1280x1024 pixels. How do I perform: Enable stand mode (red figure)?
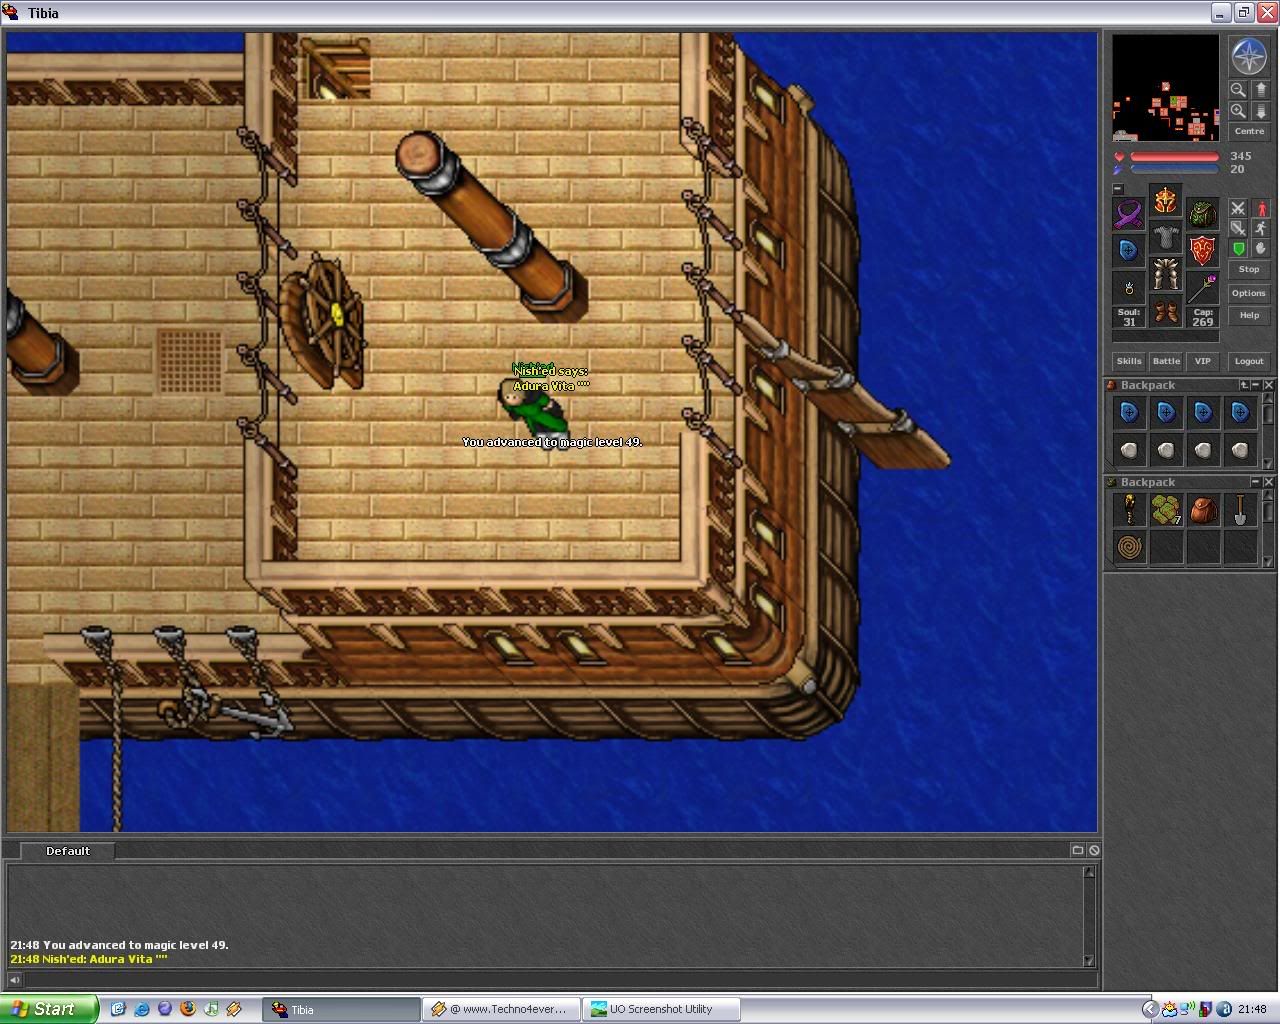pos(1261,208)
